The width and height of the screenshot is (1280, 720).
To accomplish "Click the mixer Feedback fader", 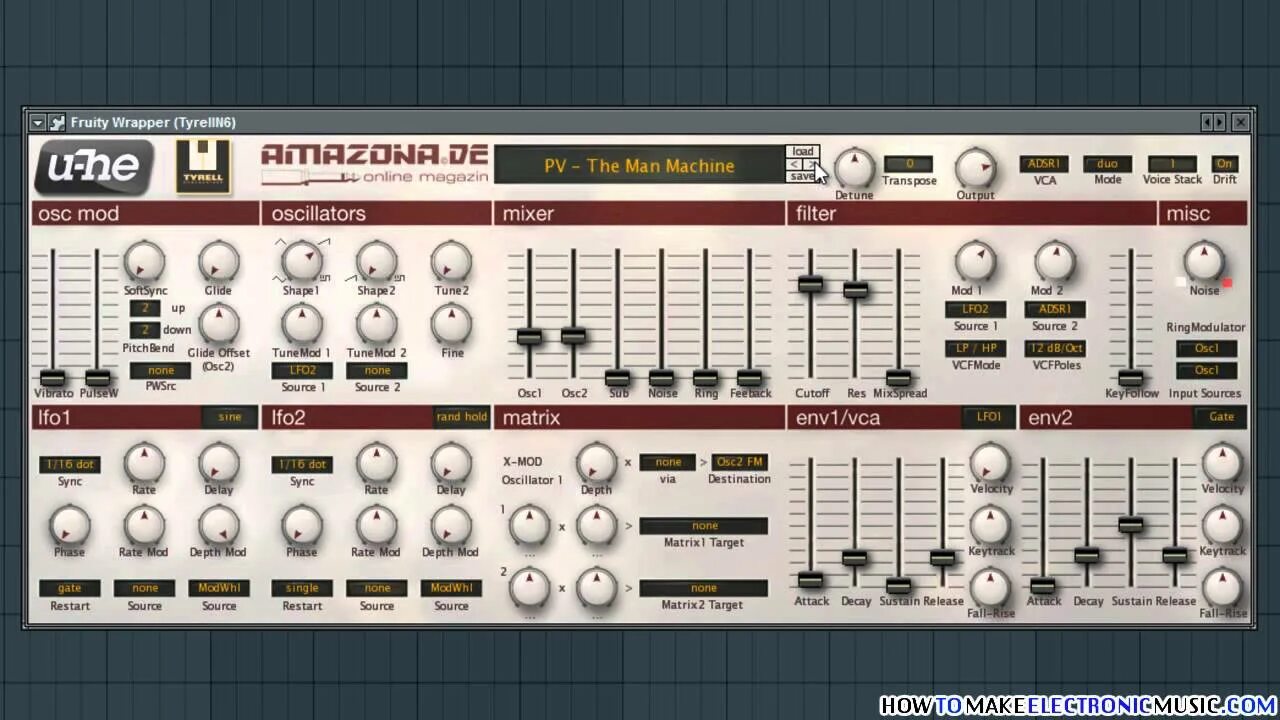I will [749, 378].
